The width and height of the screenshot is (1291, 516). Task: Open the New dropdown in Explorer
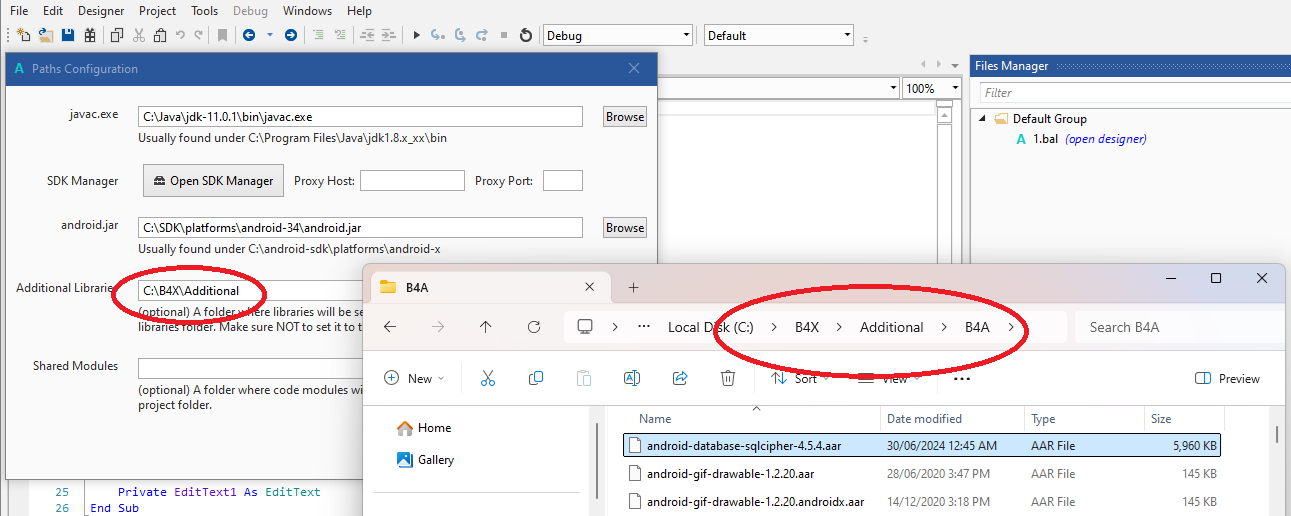pyautogui.click(x=415, y=379)
